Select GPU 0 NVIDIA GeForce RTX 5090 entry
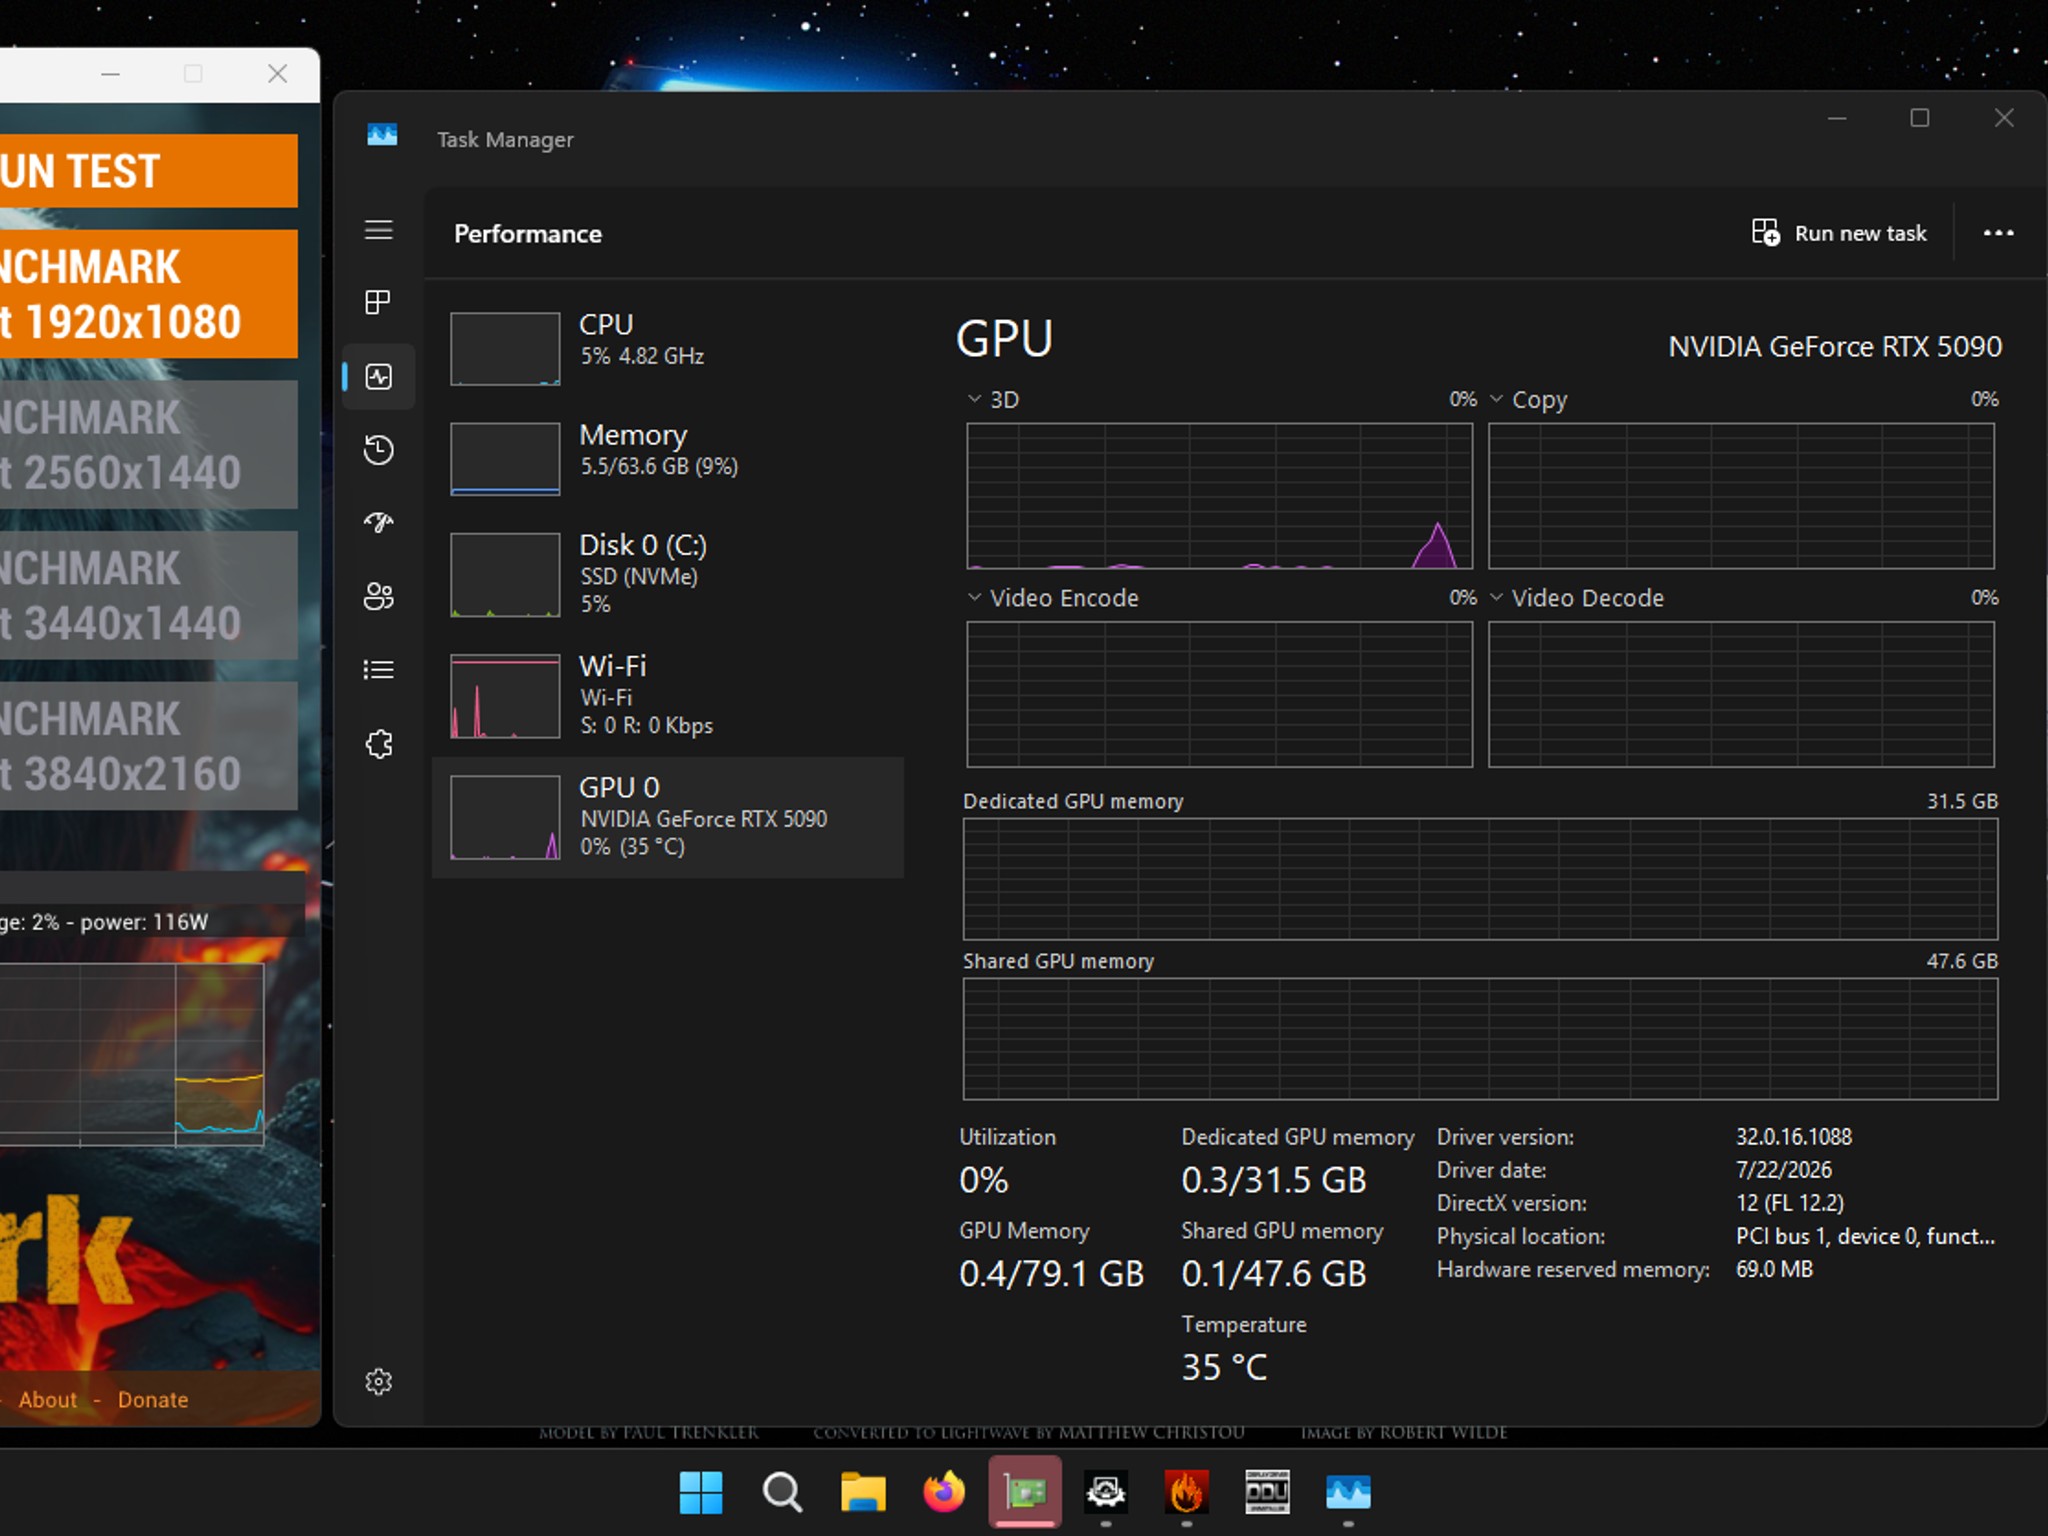2048x1536 pixels. 668,817
